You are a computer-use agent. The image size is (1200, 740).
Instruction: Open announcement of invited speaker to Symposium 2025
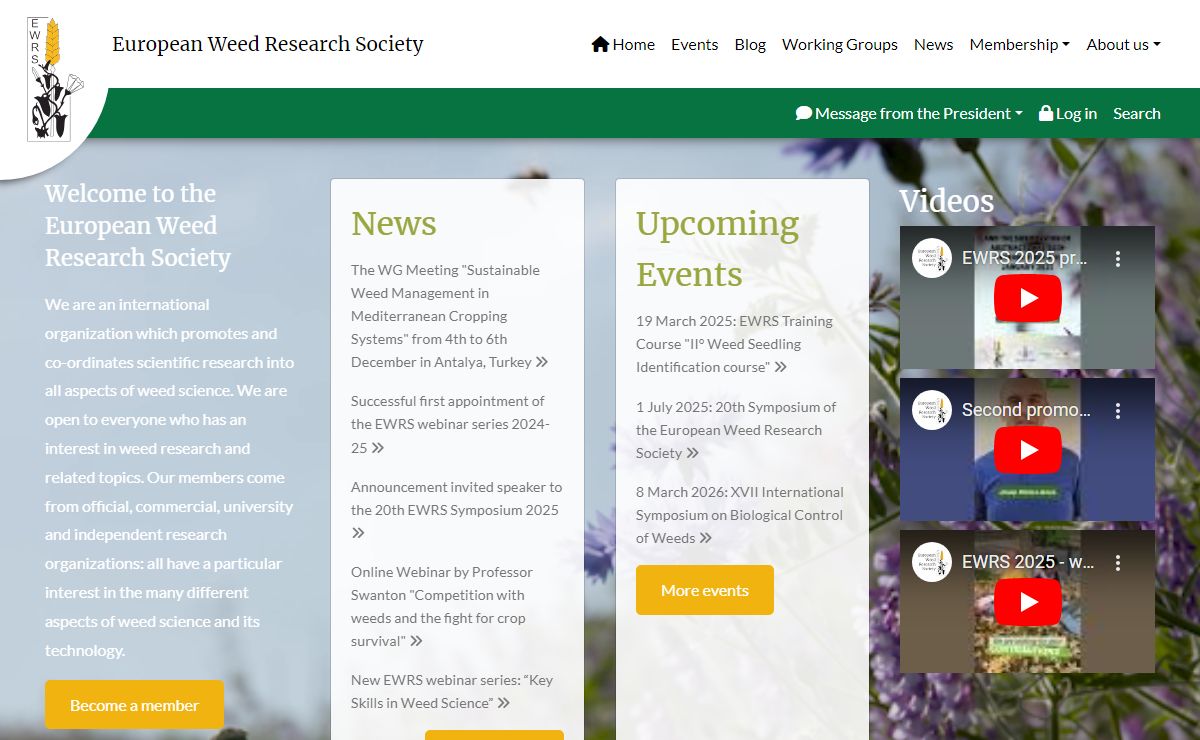coord(456,510)
